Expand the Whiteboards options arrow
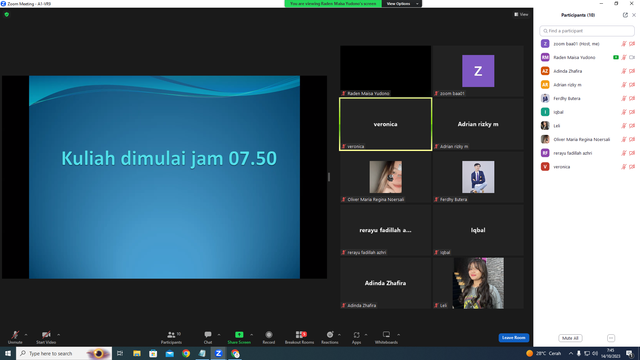The image size is (640, 360). pos(398,335)
